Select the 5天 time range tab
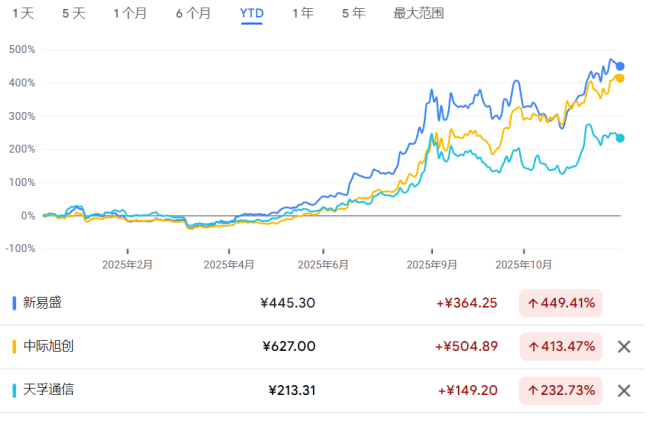This screenshot has height=421, width=656. tap(73, 14)
